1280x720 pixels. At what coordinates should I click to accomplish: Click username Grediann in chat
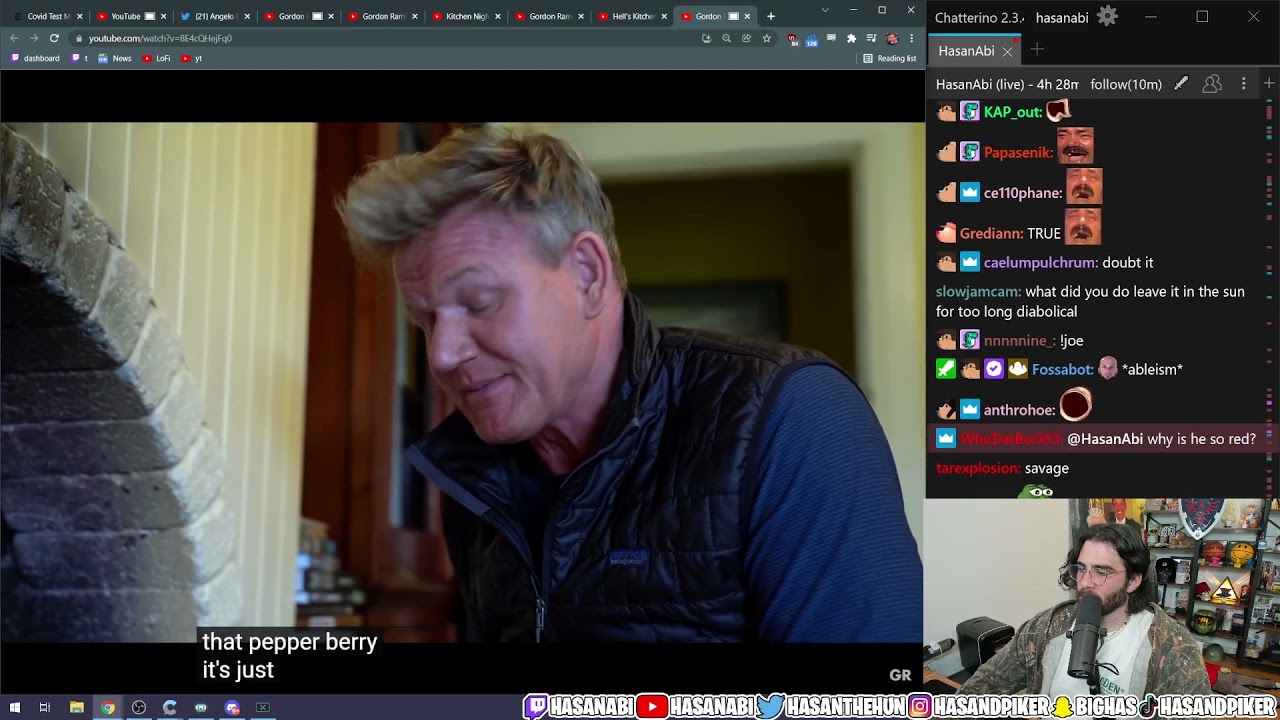991,234
